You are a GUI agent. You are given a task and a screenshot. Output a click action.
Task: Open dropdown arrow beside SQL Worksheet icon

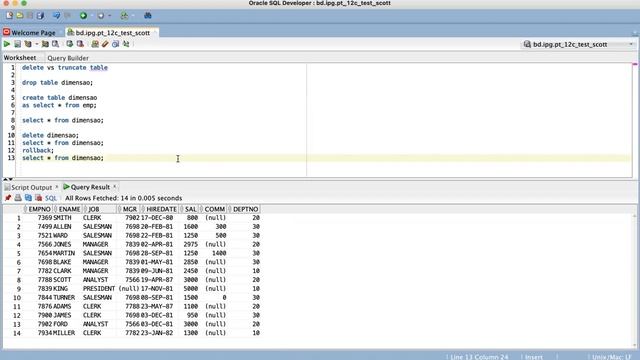133,16
